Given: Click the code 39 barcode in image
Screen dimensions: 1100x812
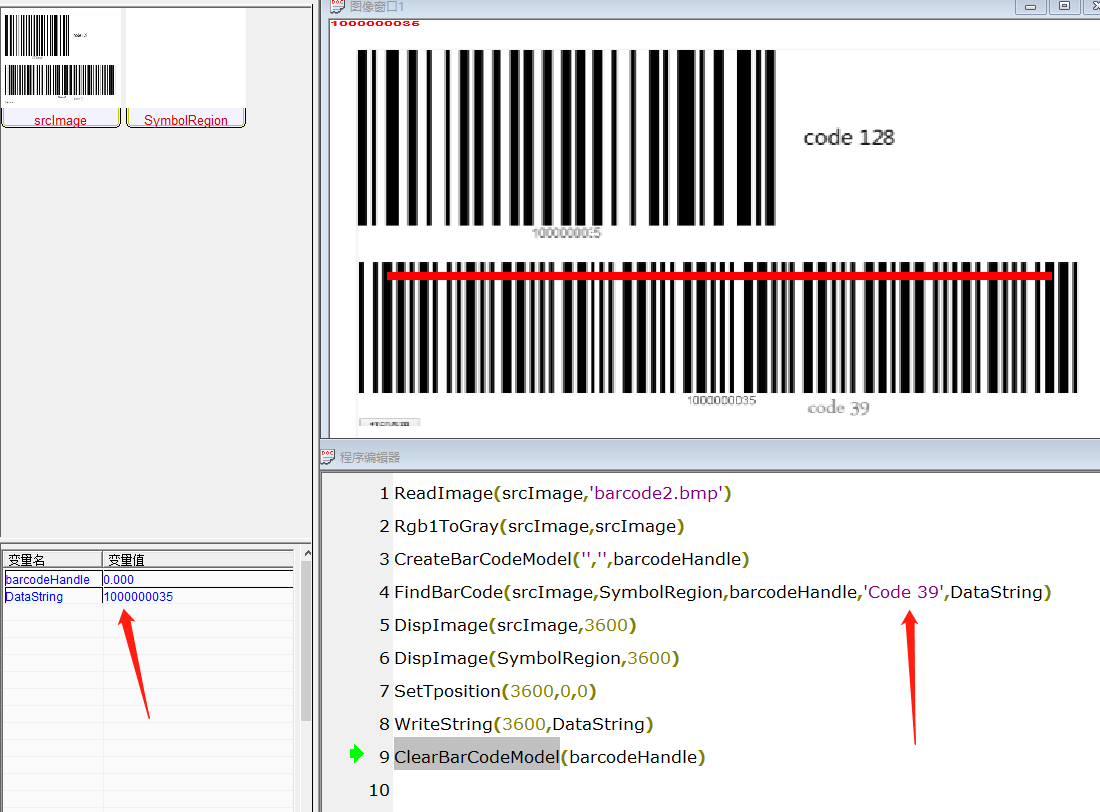Looking at the screenshot, I should [x=718, y=327].
